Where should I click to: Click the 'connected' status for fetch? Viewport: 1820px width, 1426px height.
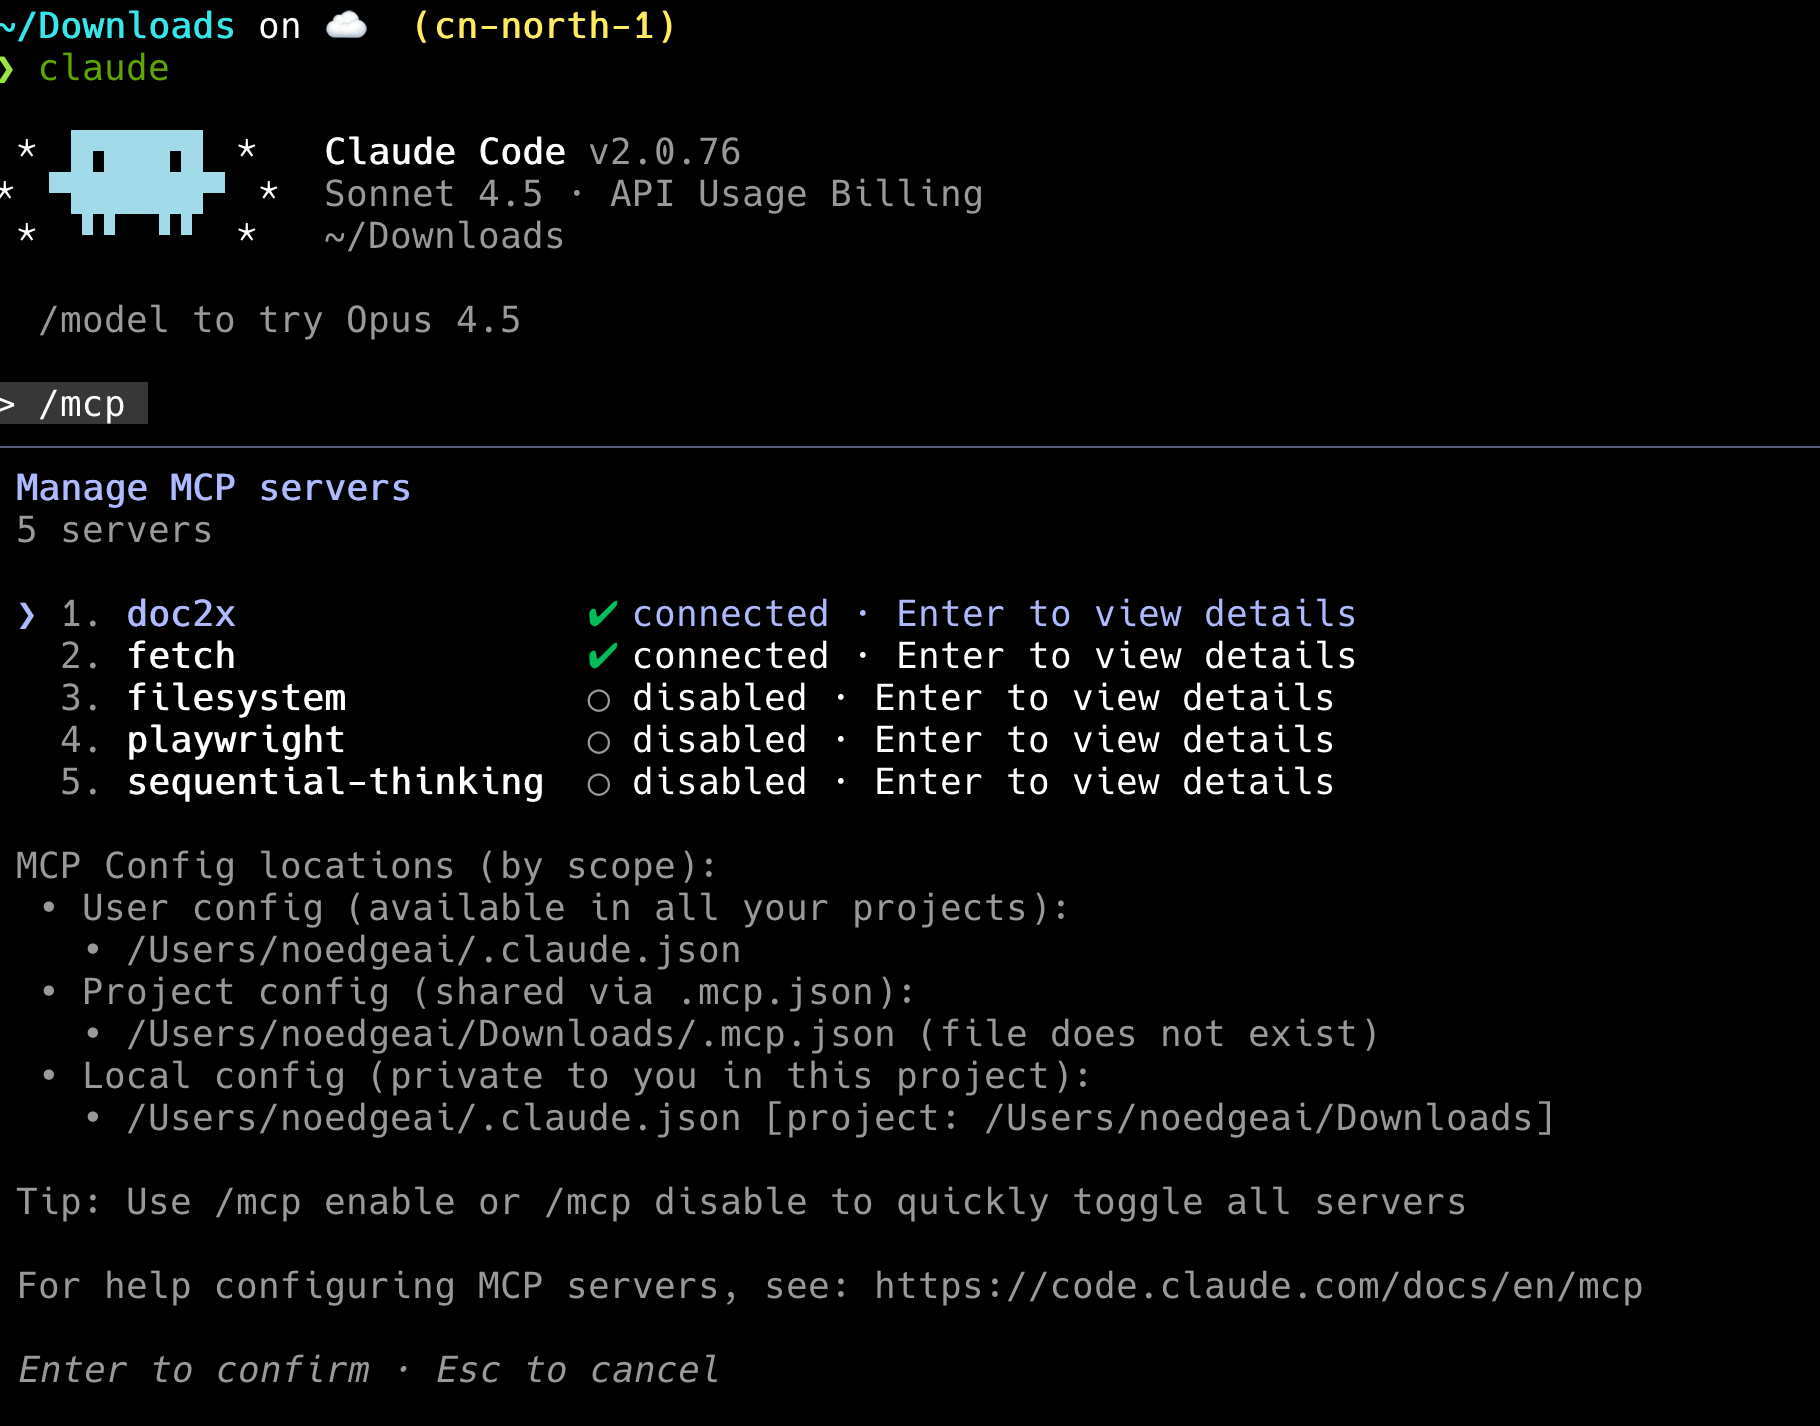[x=730, y=656]
